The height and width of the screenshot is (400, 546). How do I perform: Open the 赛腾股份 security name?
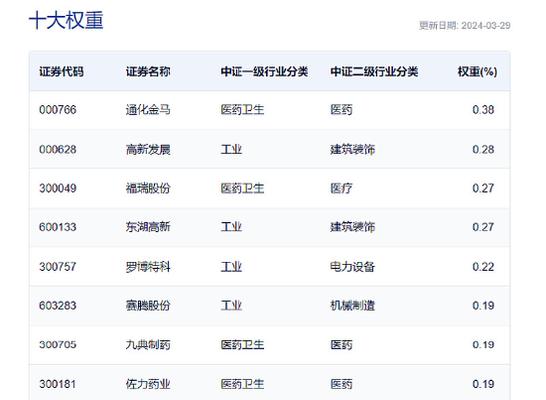coord(148,305)
